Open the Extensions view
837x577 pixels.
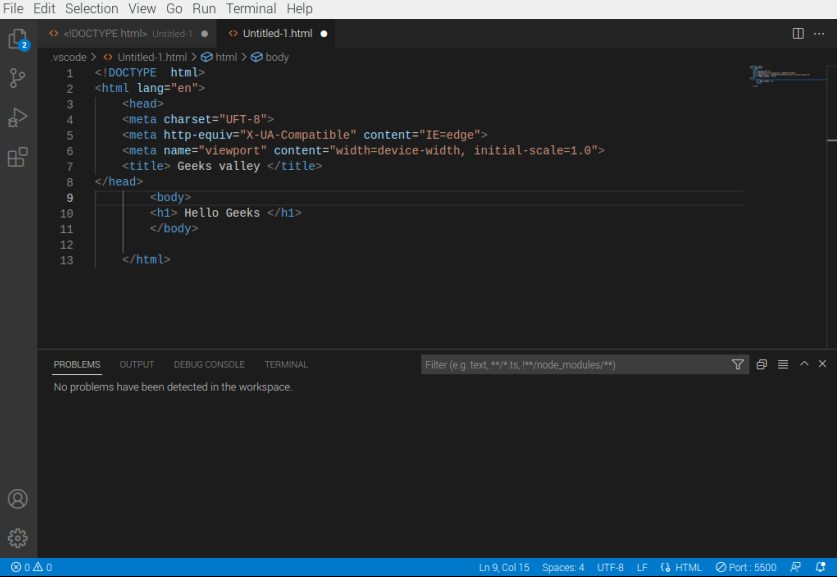(x=18, y=157)
